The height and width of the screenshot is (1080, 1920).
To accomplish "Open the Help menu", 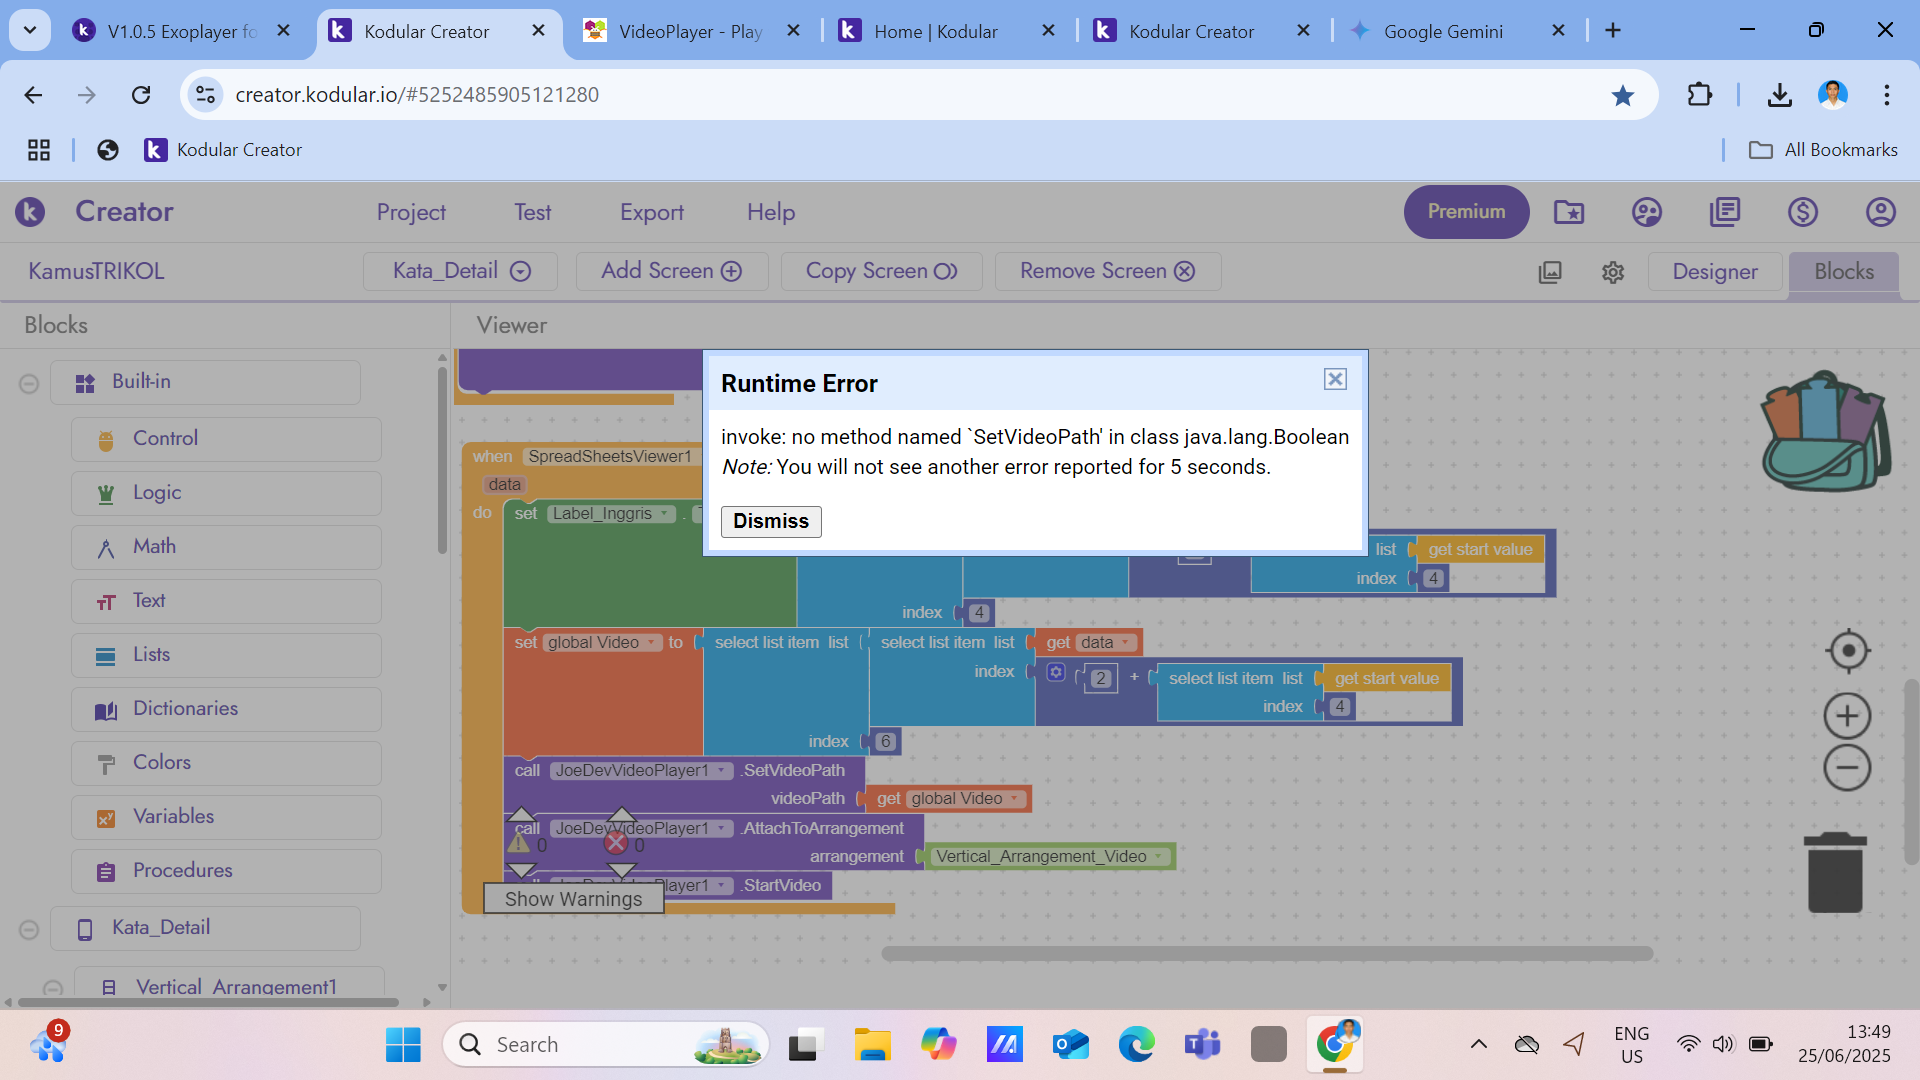I will pos(771,212).
